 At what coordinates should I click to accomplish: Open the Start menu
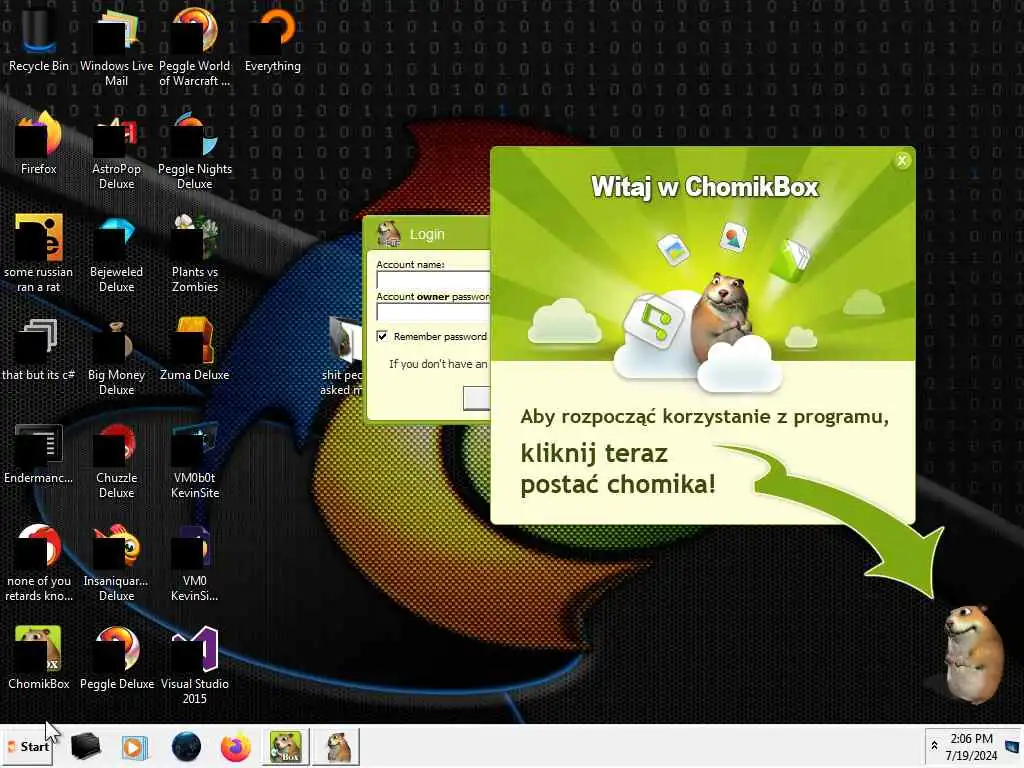[x=28, y=746]
